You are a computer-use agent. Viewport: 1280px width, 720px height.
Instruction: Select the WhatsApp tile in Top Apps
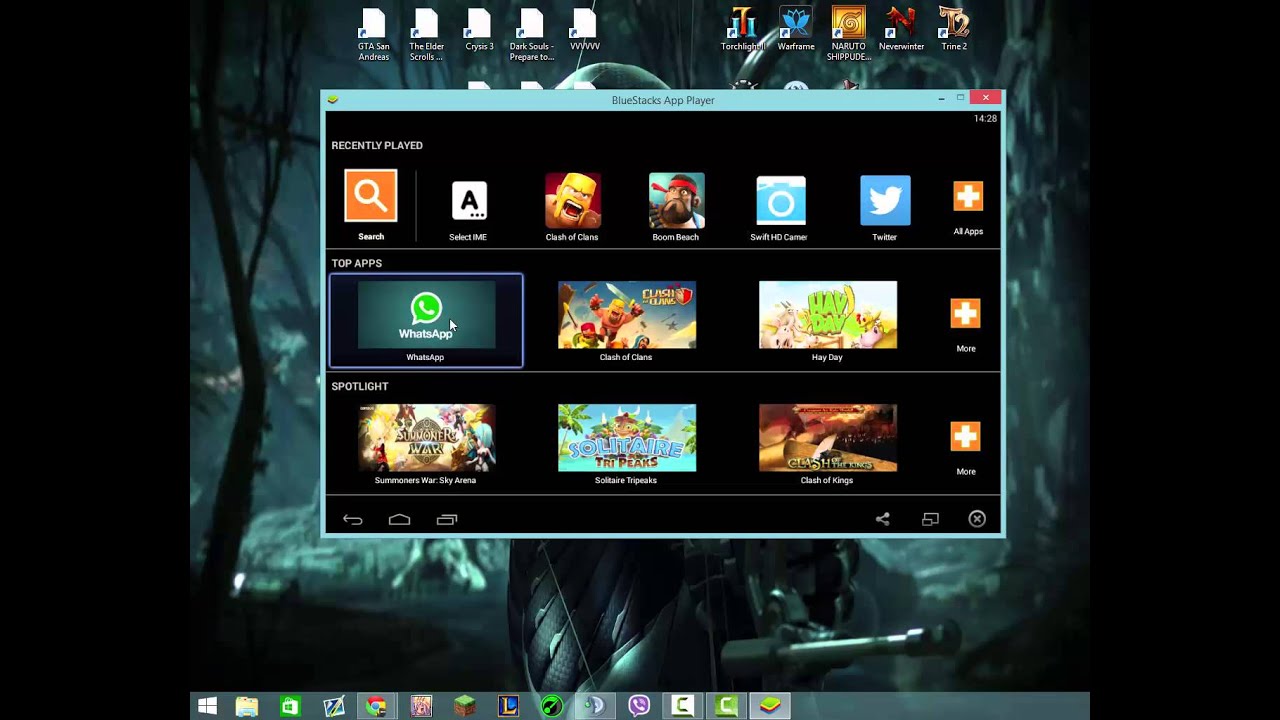pos(426,320)
